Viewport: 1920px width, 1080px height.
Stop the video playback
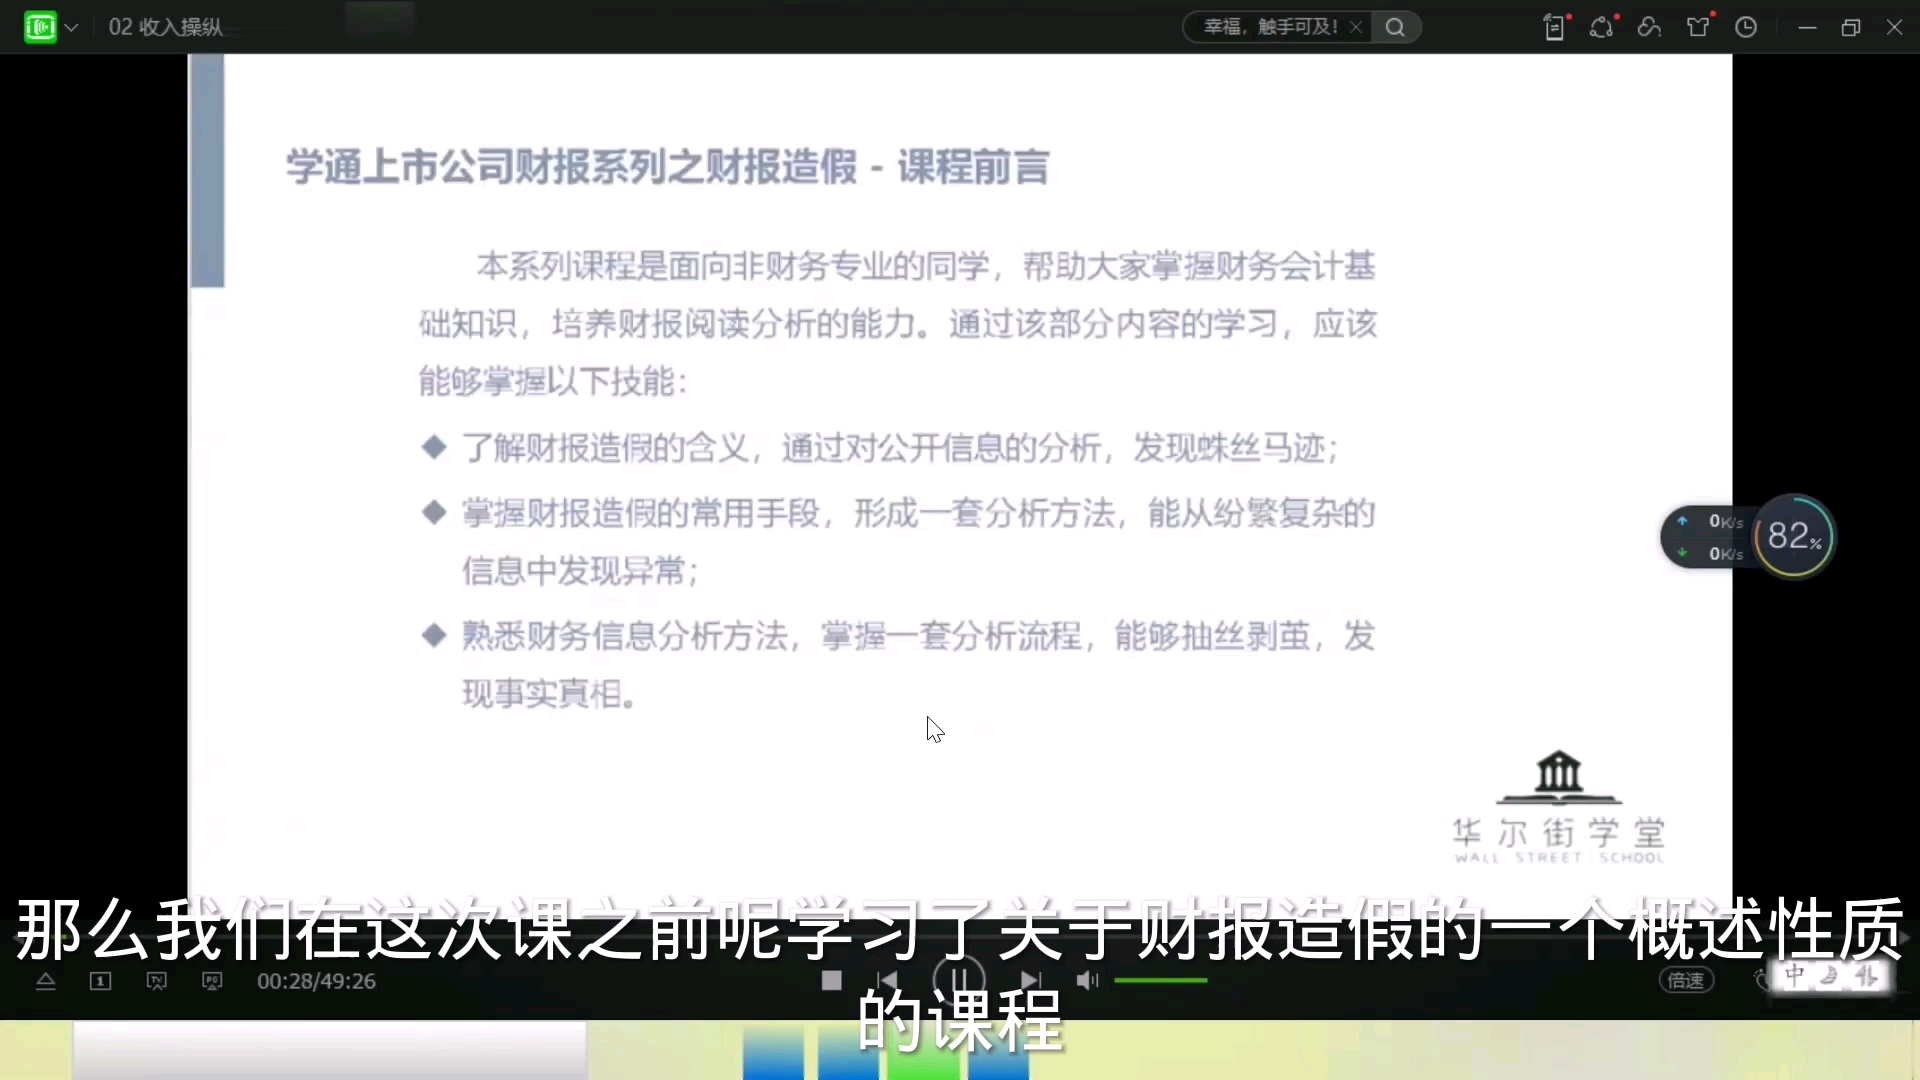[x=831, y=981]
